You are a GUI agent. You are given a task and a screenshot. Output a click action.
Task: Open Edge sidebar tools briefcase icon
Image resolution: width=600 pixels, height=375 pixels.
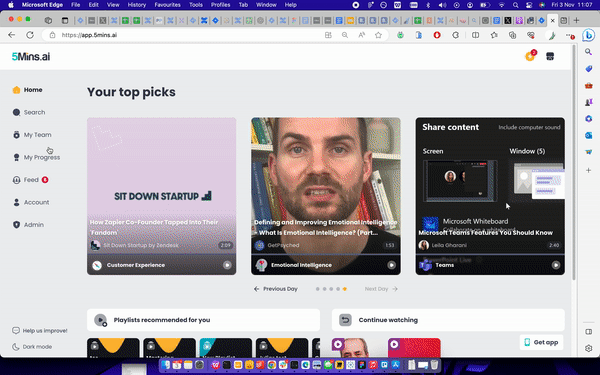click(589, 85)
